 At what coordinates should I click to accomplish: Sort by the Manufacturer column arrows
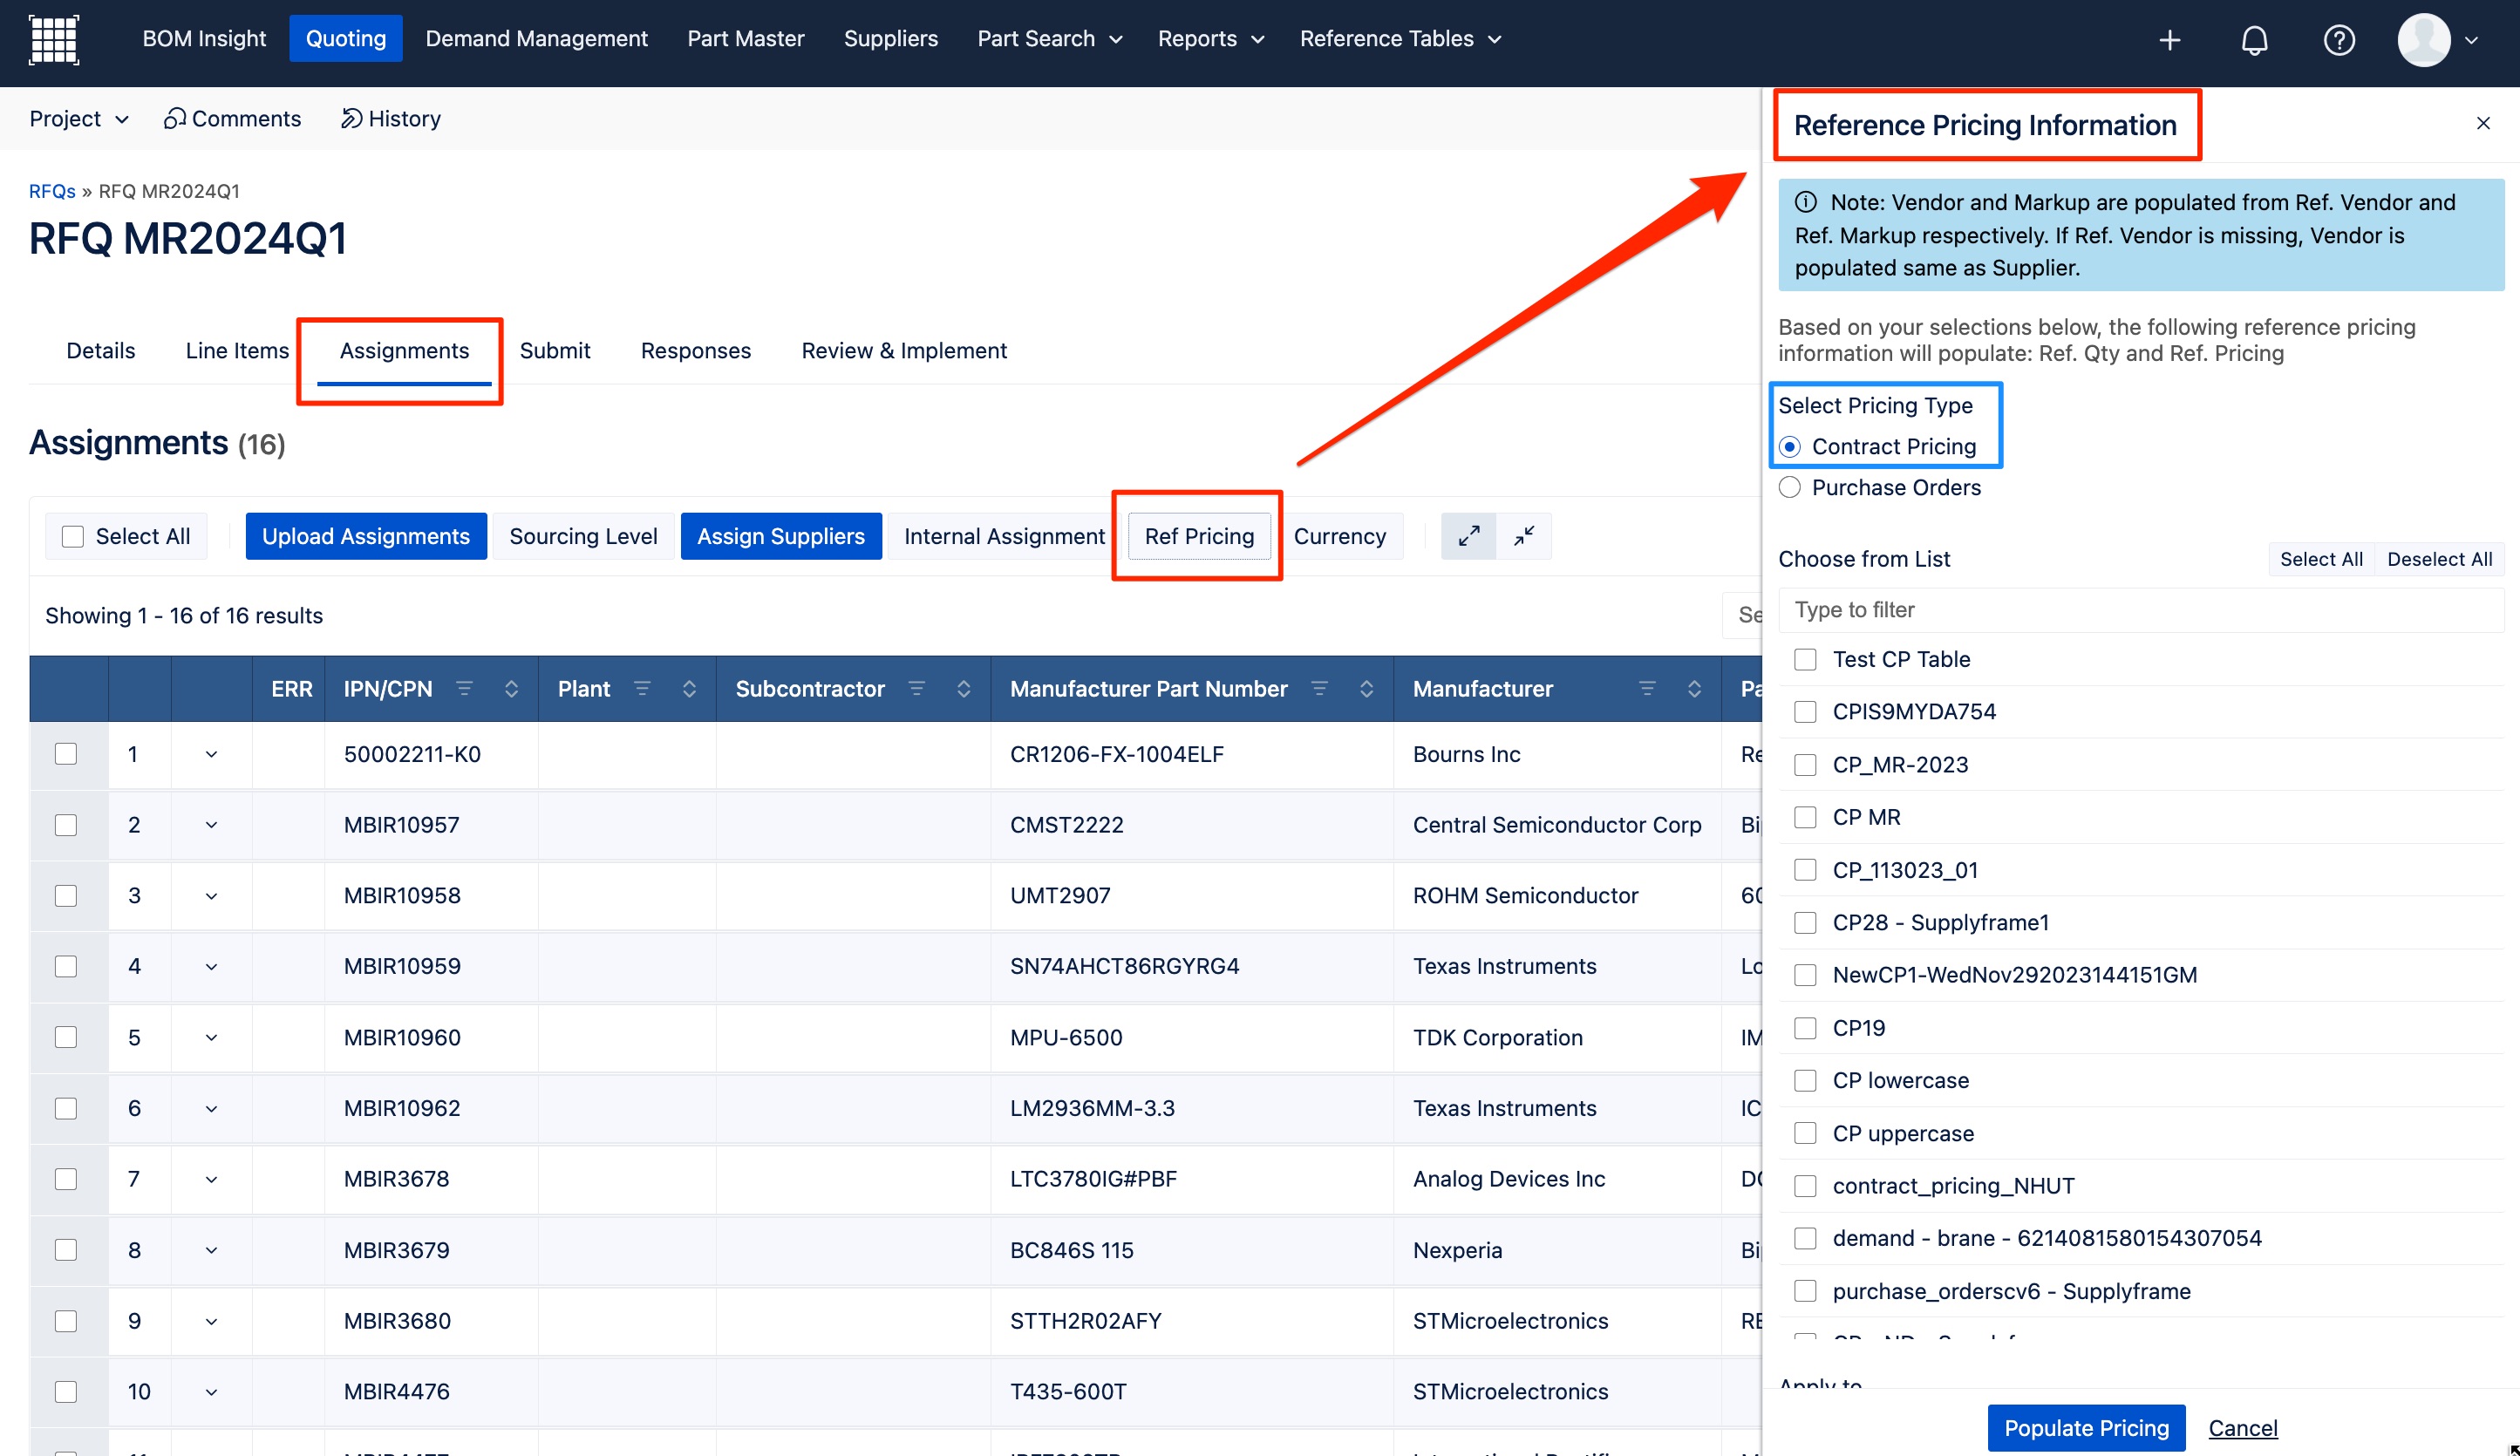[1694, 688]
